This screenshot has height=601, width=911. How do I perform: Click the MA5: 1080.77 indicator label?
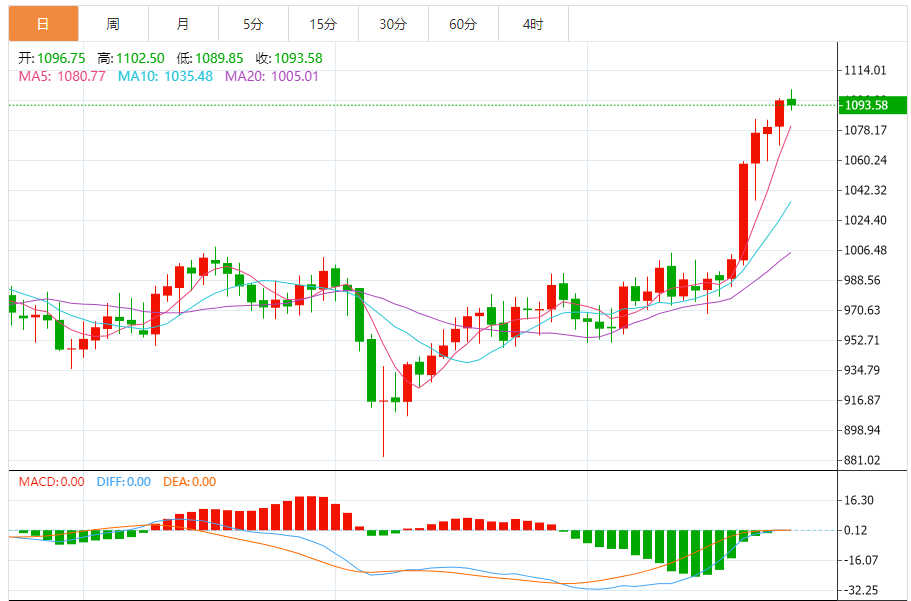coord(62,76)
